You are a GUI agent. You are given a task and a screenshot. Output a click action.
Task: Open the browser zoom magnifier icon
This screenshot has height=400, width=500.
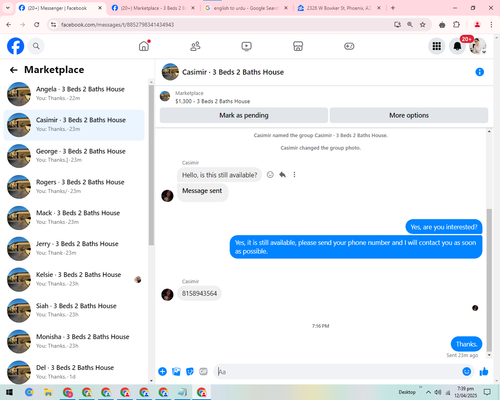click(x=410, y=25)
